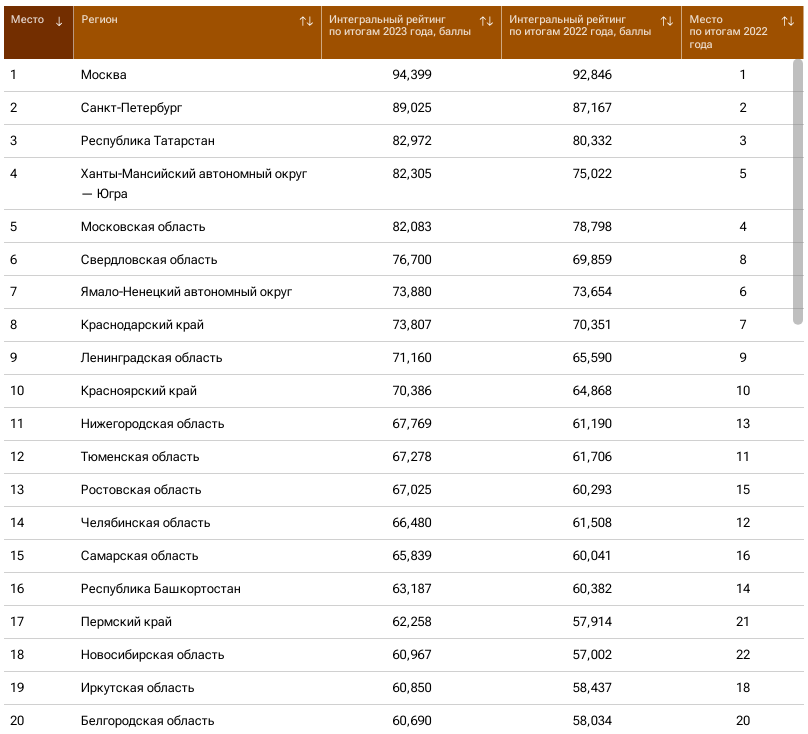
Task: Click the sort arrow in Место column header
Action: 59,21
